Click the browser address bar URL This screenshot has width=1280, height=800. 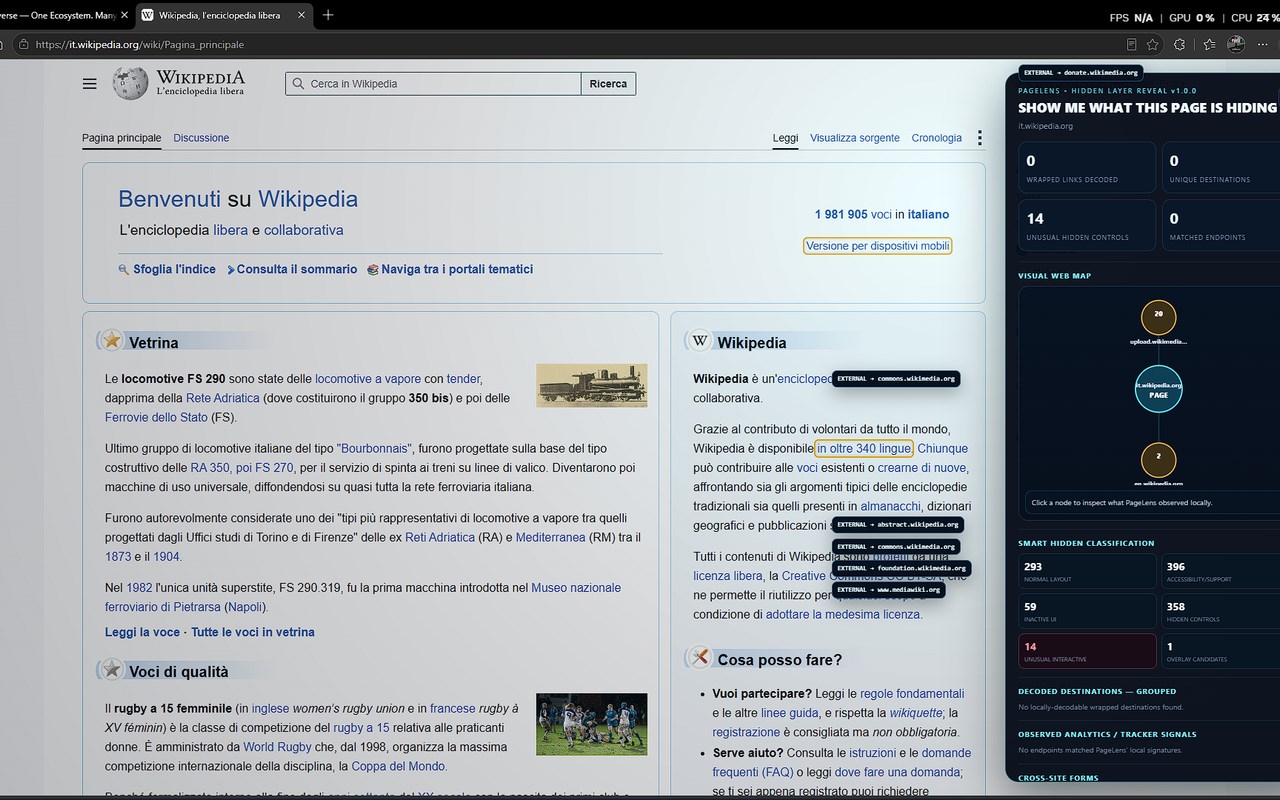(x=140, y=44)
